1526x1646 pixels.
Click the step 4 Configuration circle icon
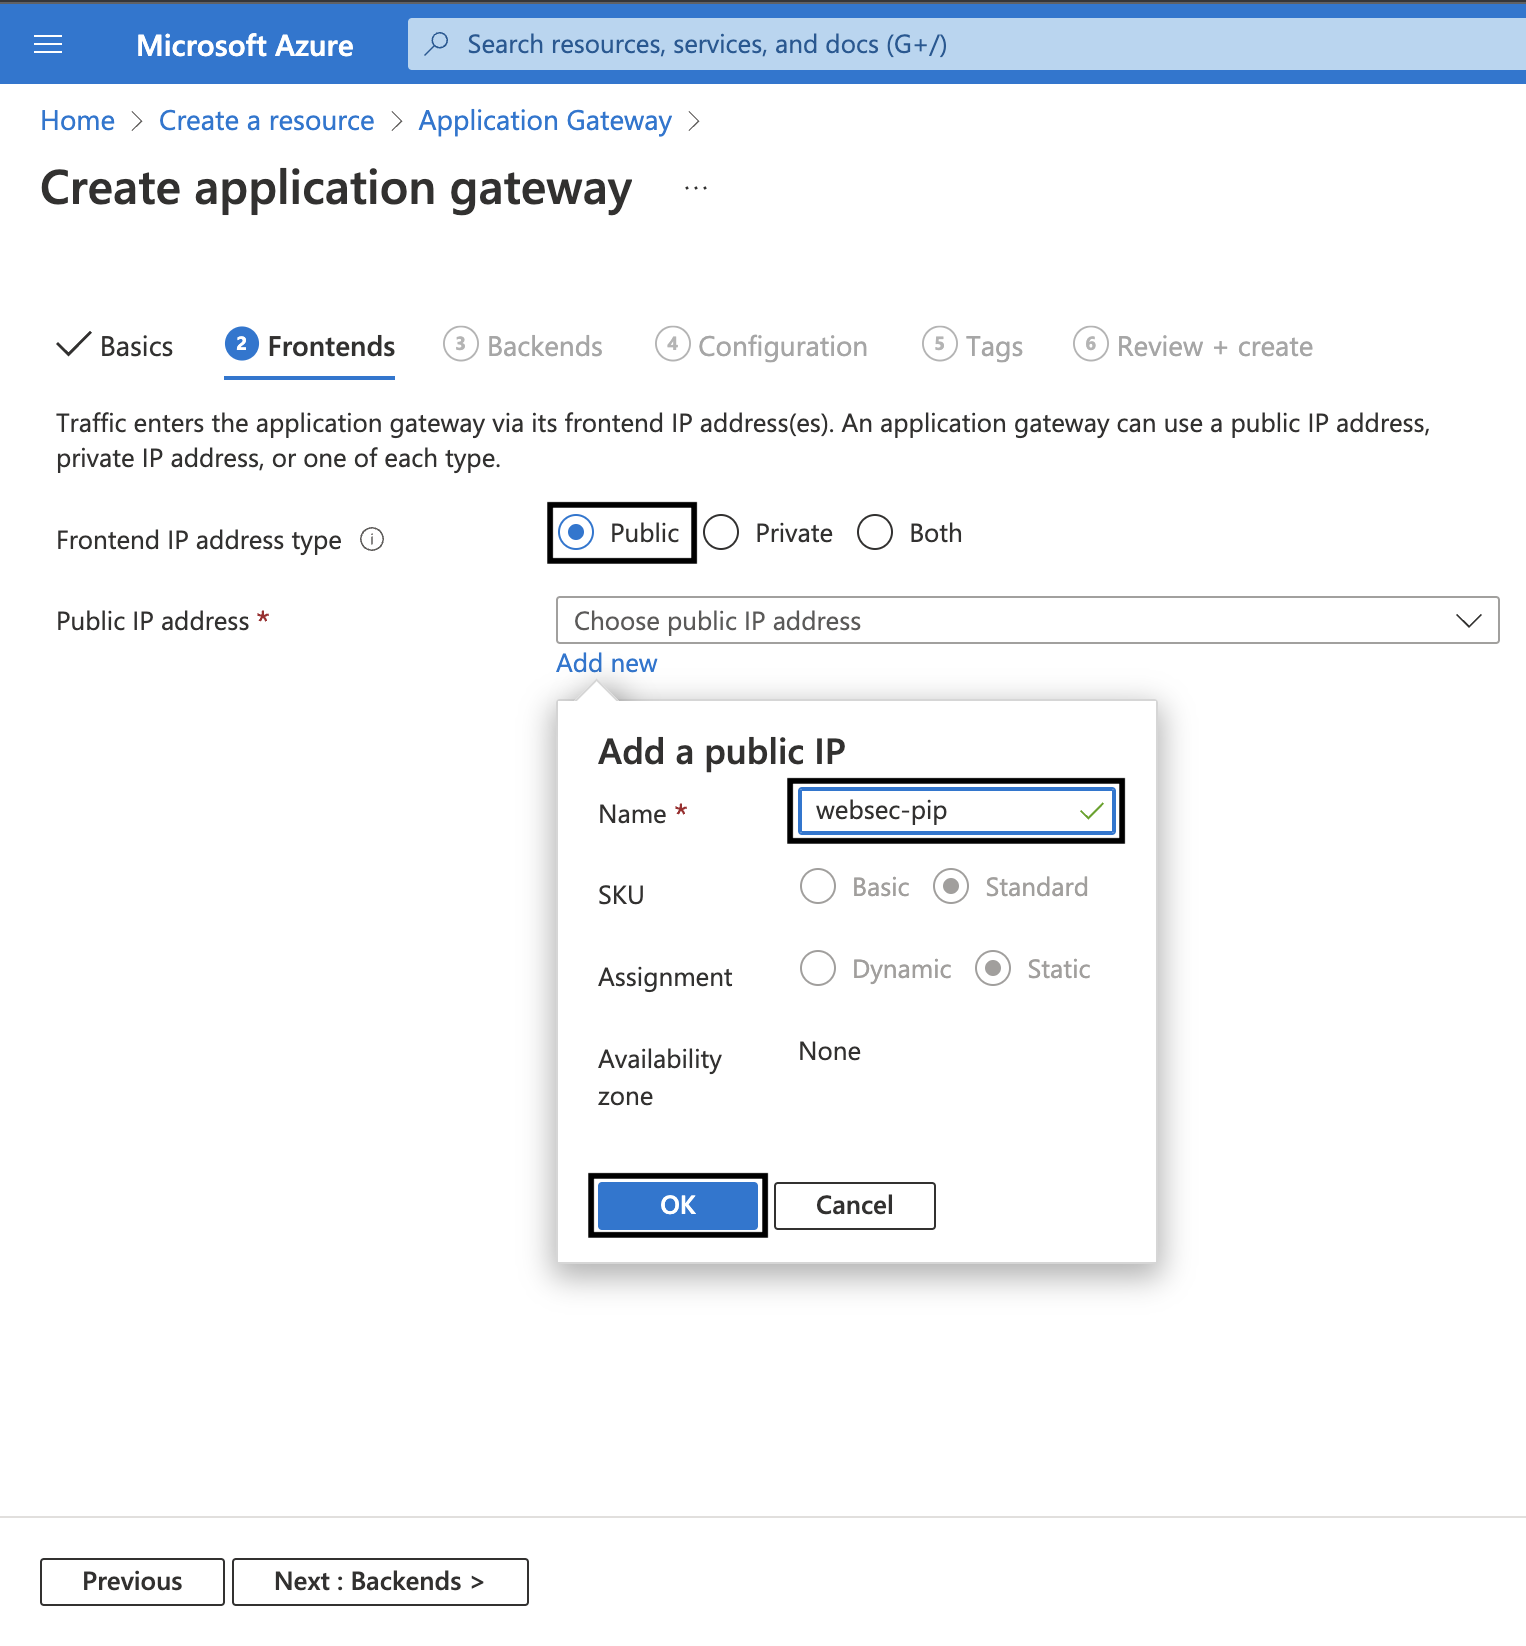672,345
